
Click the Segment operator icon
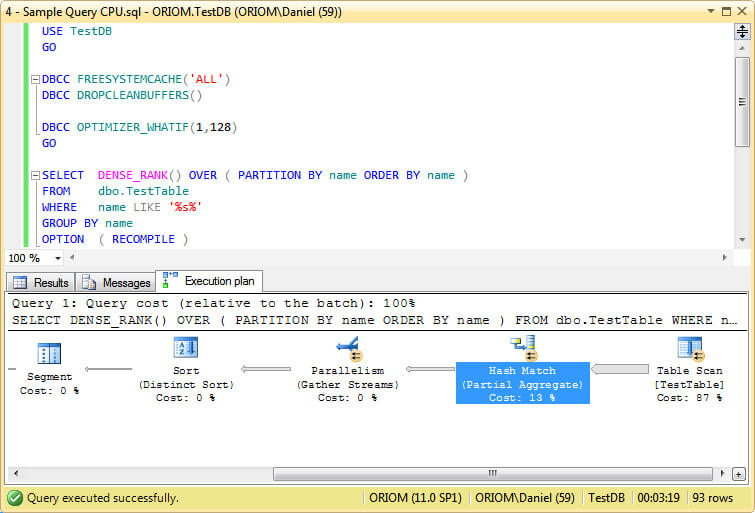tap(49, 353)
